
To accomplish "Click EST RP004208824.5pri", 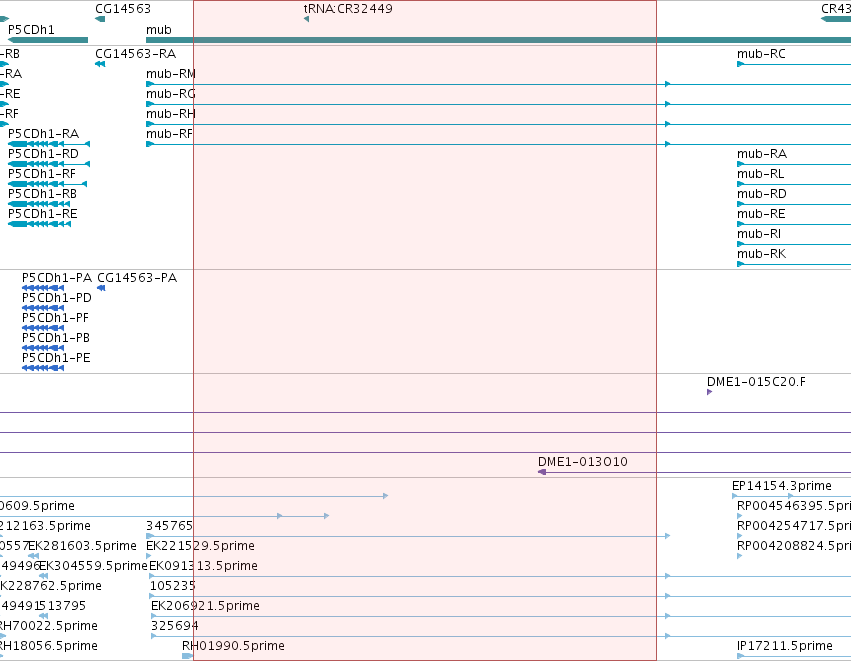I will (793, 546).
